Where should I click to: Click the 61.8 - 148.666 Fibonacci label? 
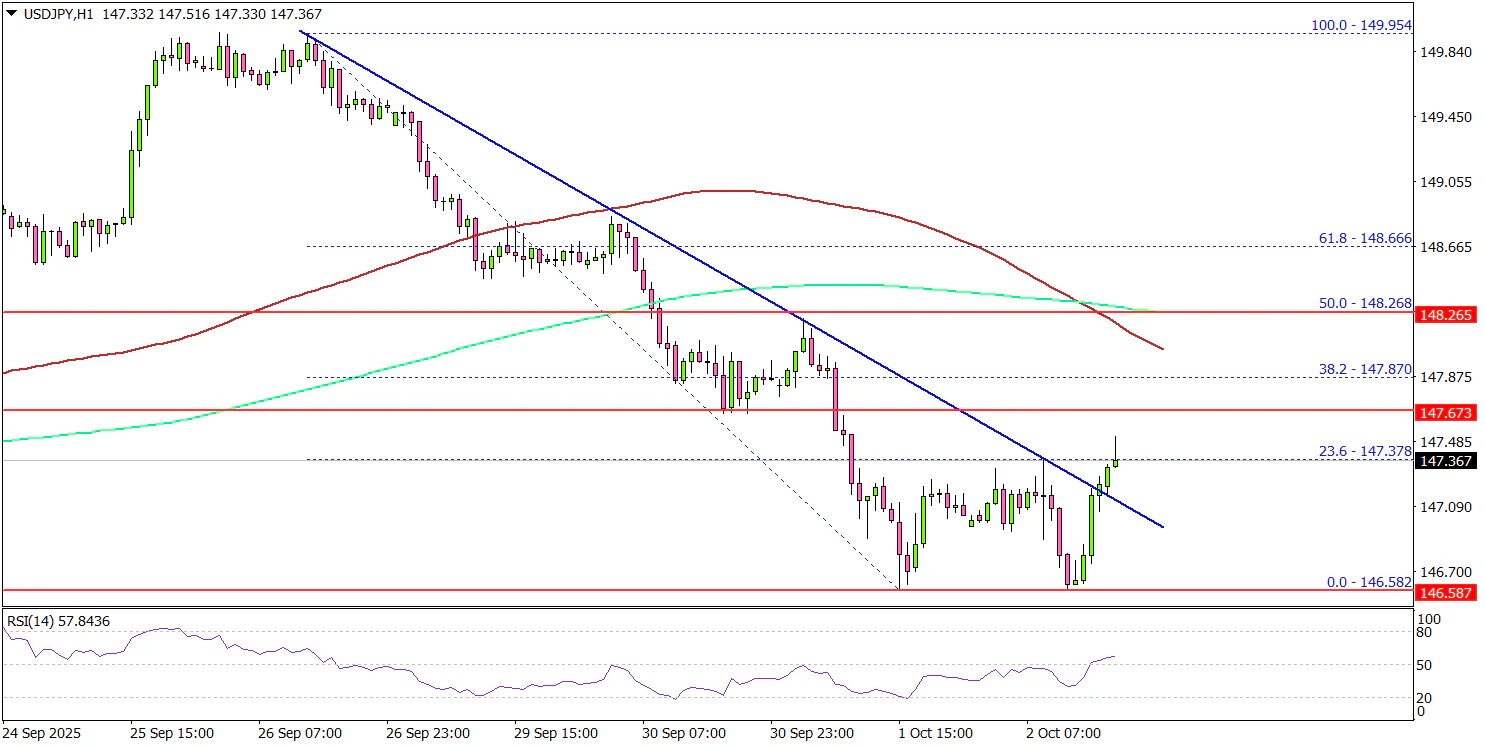coord(1366,239)
